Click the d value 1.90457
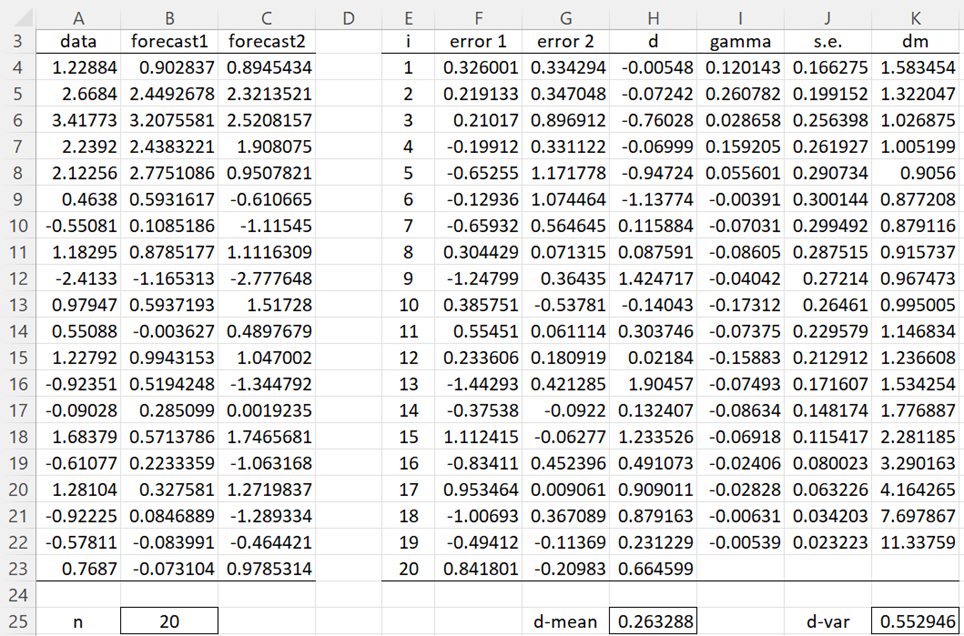This screenshot has height=636, width=964. click(x=653, y=384)
